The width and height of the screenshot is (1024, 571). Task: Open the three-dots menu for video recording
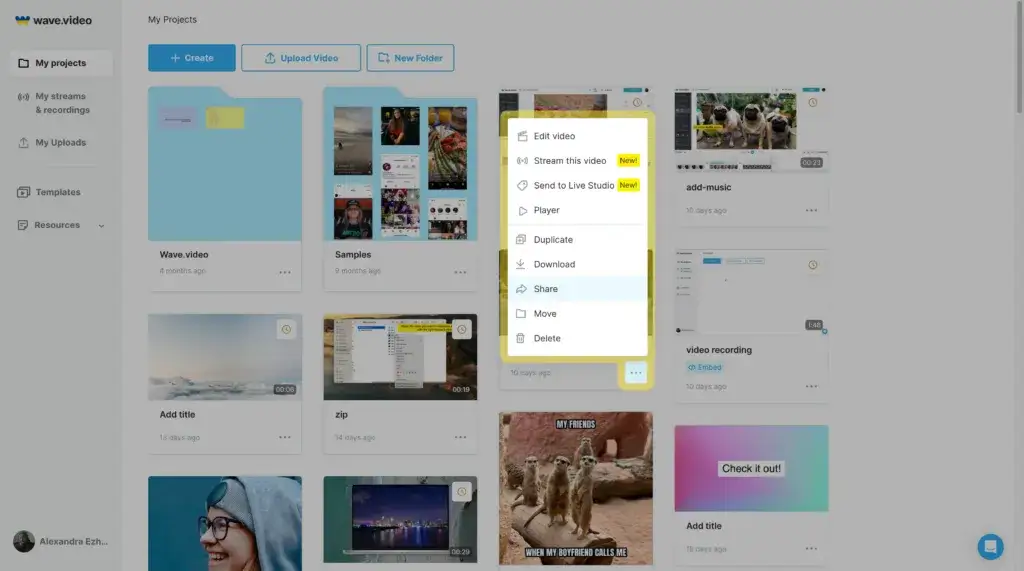click(811, 386)
